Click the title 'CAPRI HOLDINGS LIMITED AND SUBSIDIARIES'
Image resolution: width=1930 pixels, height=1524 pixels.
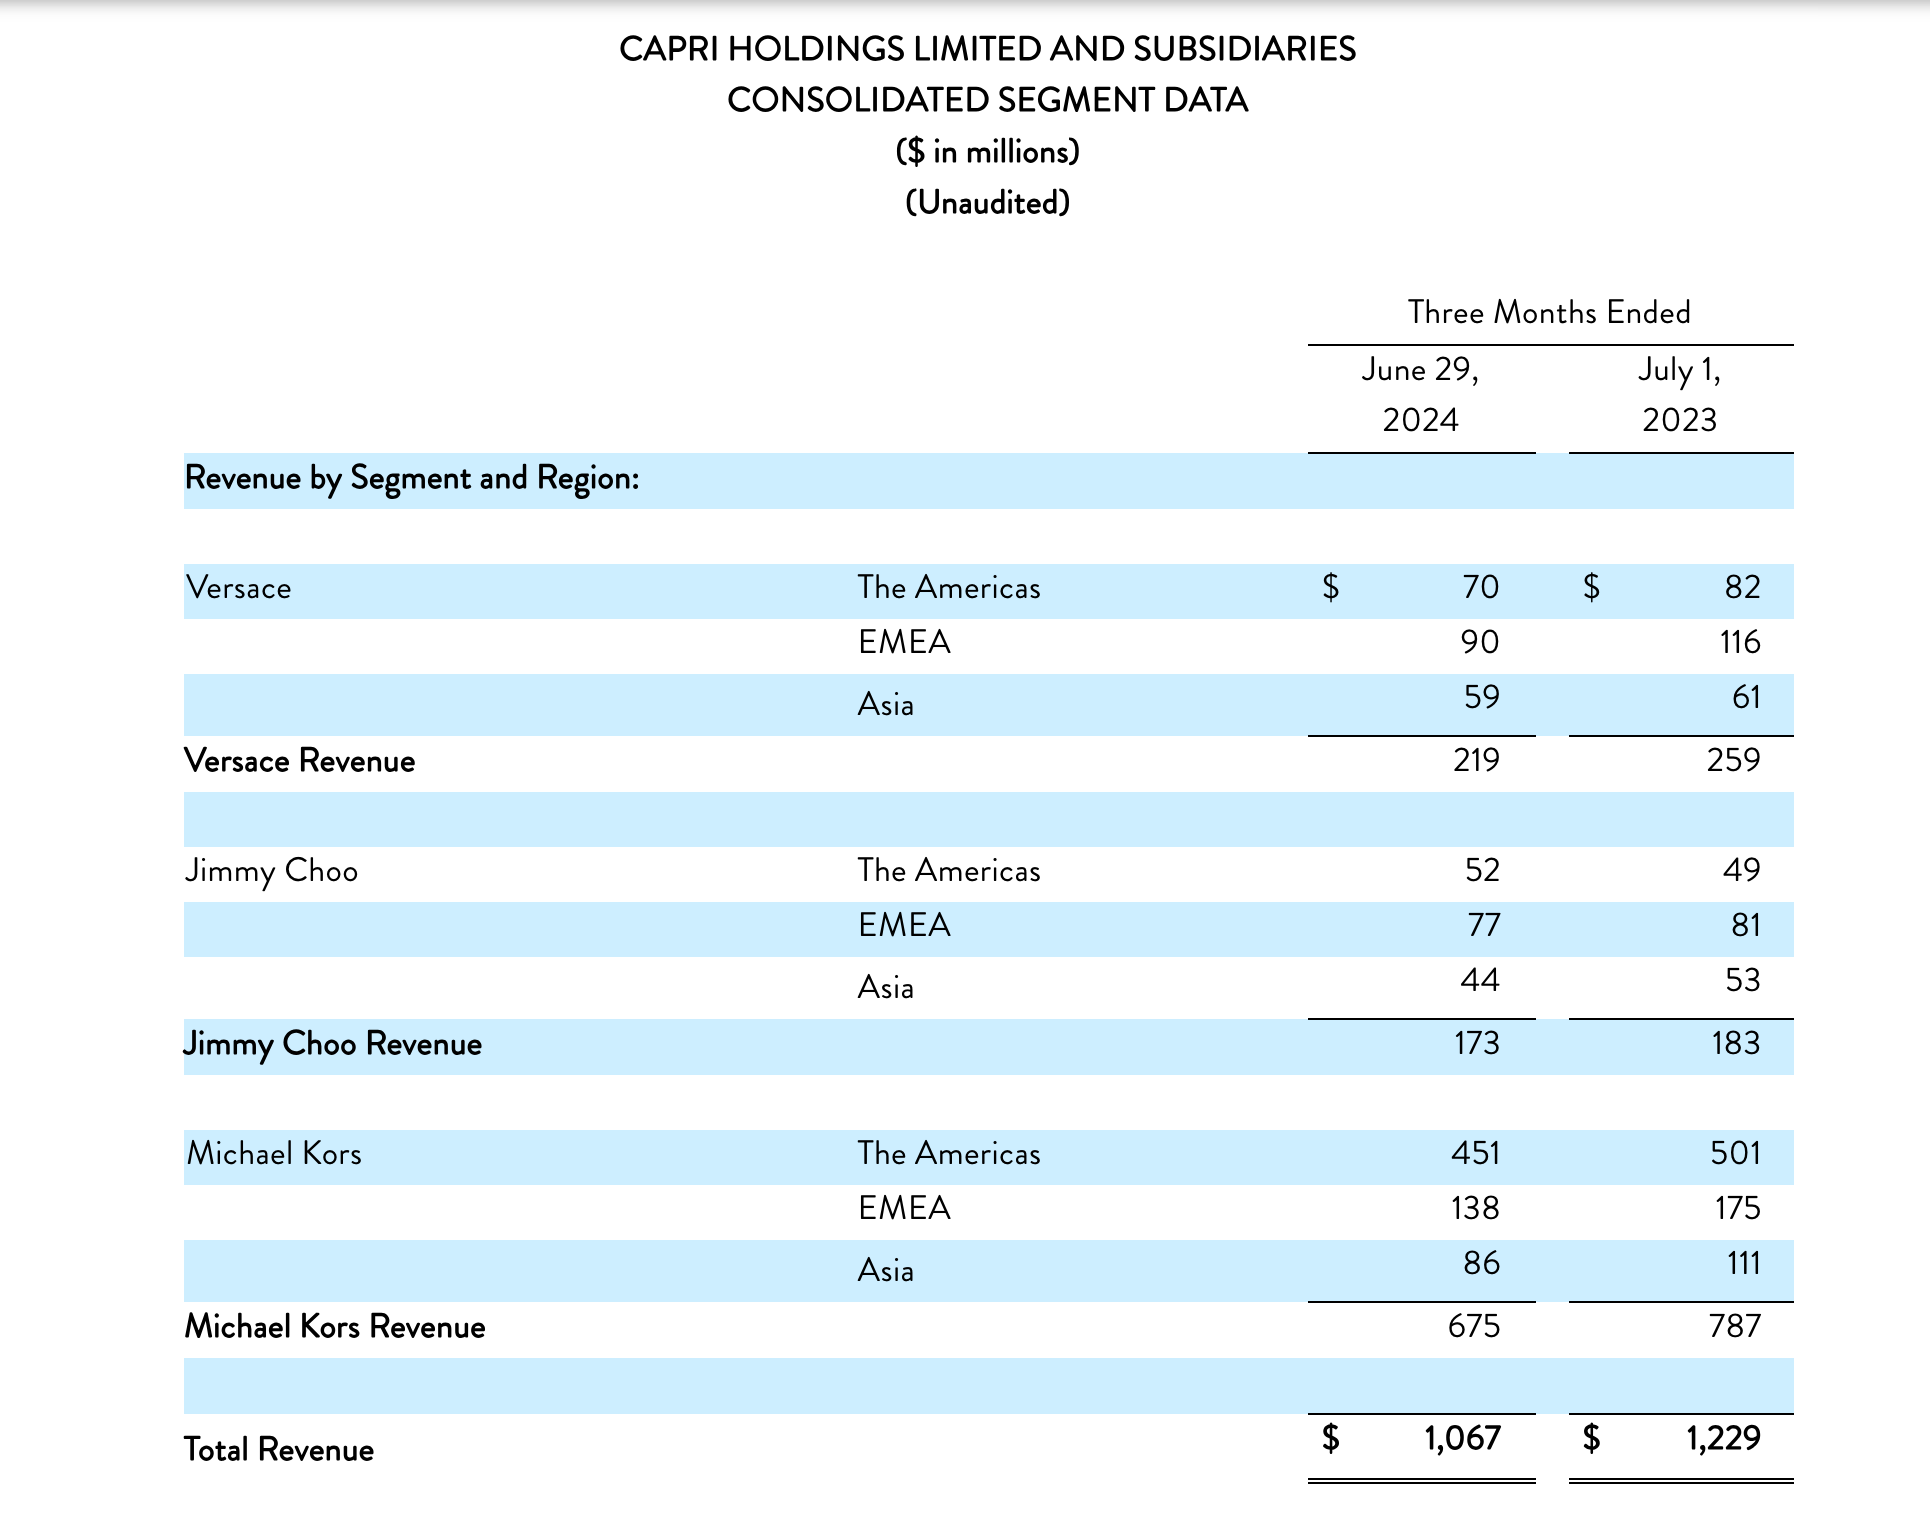[x=987, y=49]
